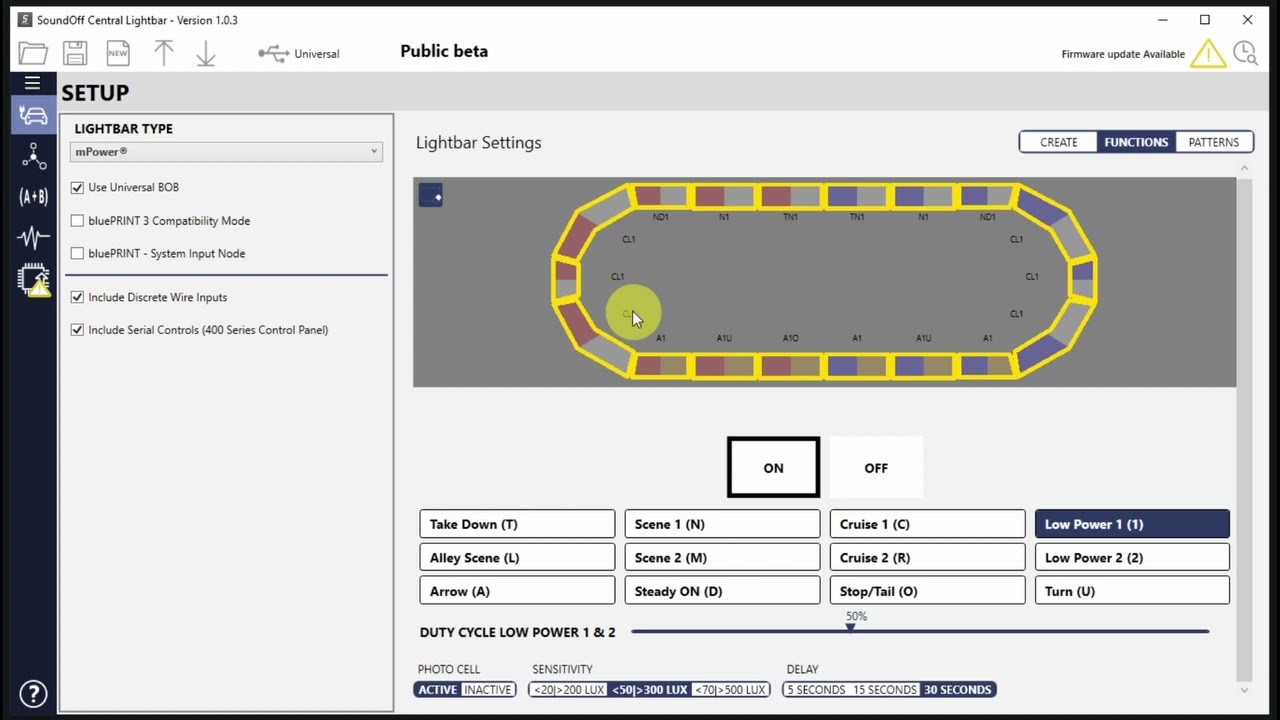1280x720 pixels.
Task: Open the hamburger menu in sidebar
Action: point(32,83)
